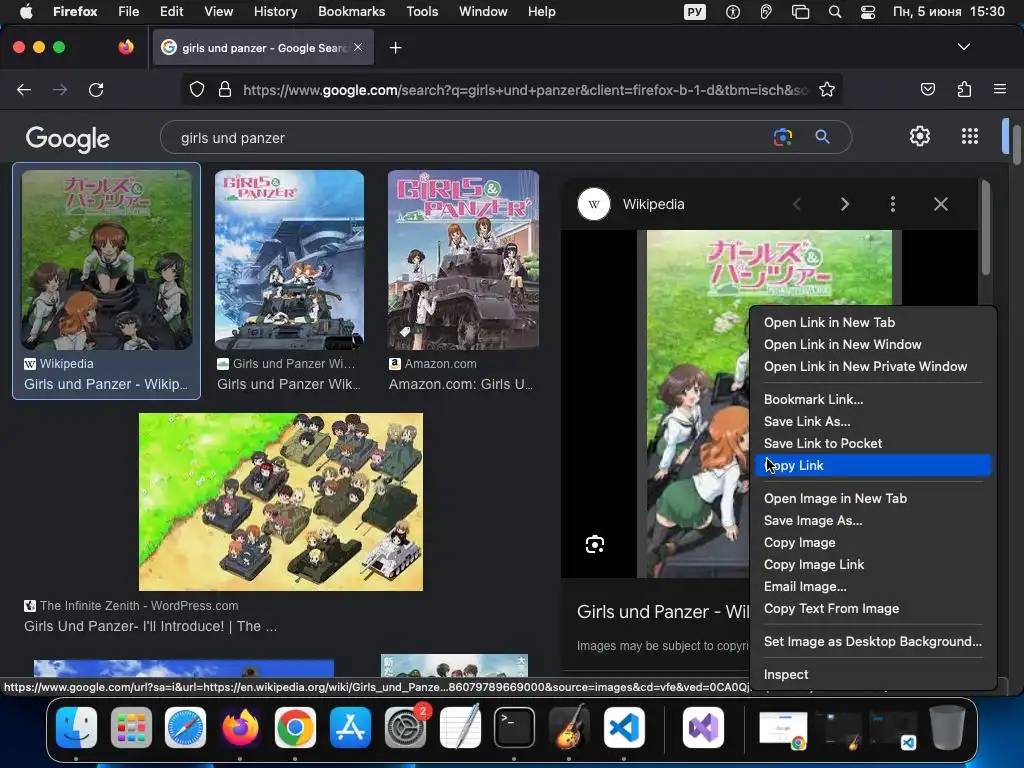This screenshot has height=768, width=1024.
Task: Open Launchpad from the Dock
Action: (x=131, y=727)
